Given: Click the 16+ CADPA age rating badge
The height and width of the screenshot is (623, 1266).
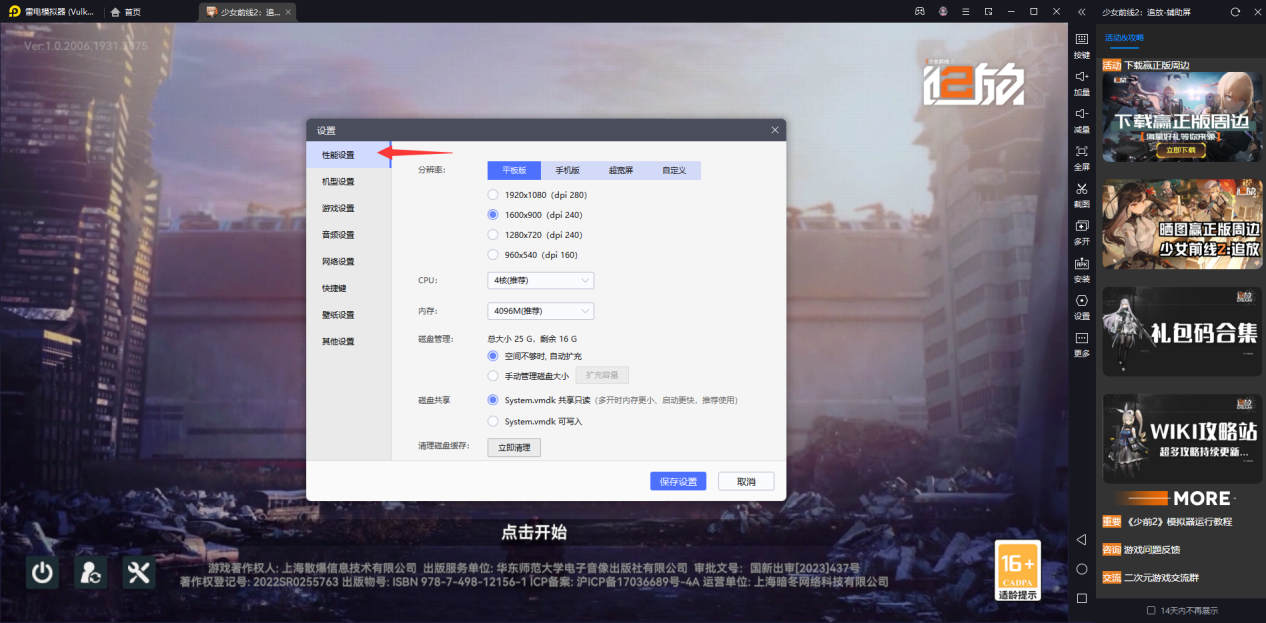Looking at the screenshot, I should (x=1017, y=571).
